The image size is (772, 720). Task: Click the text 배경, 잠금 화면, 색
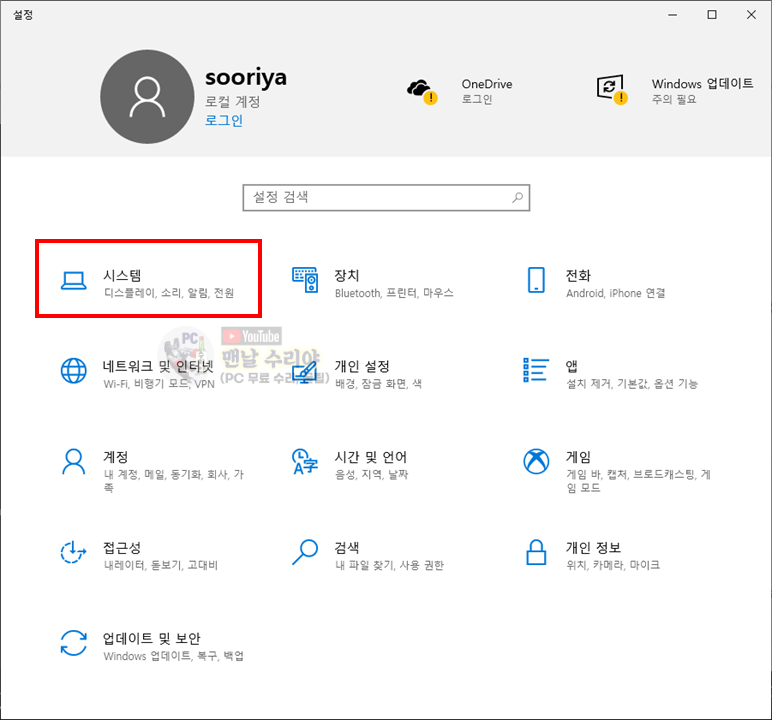(x=378, y=384)
